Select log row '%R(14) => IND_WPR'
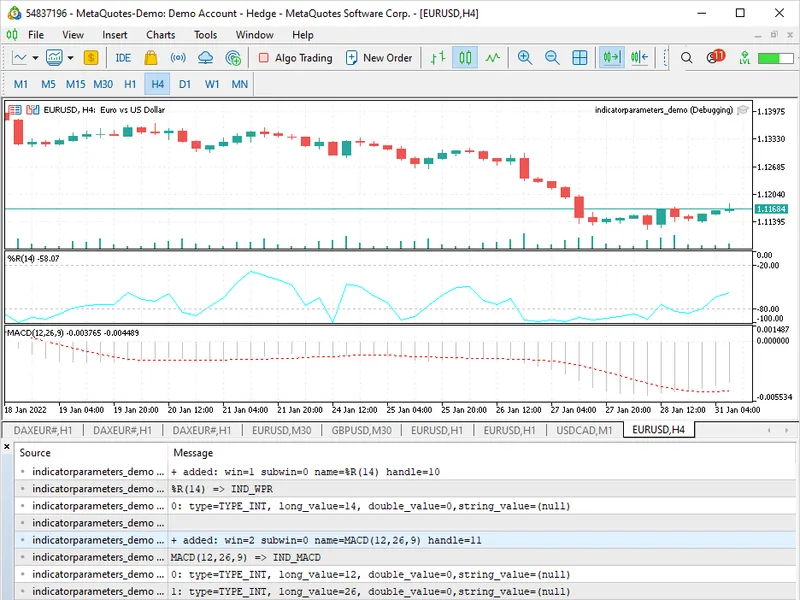Screen dimensions: 800x600 tap(406, 489)
